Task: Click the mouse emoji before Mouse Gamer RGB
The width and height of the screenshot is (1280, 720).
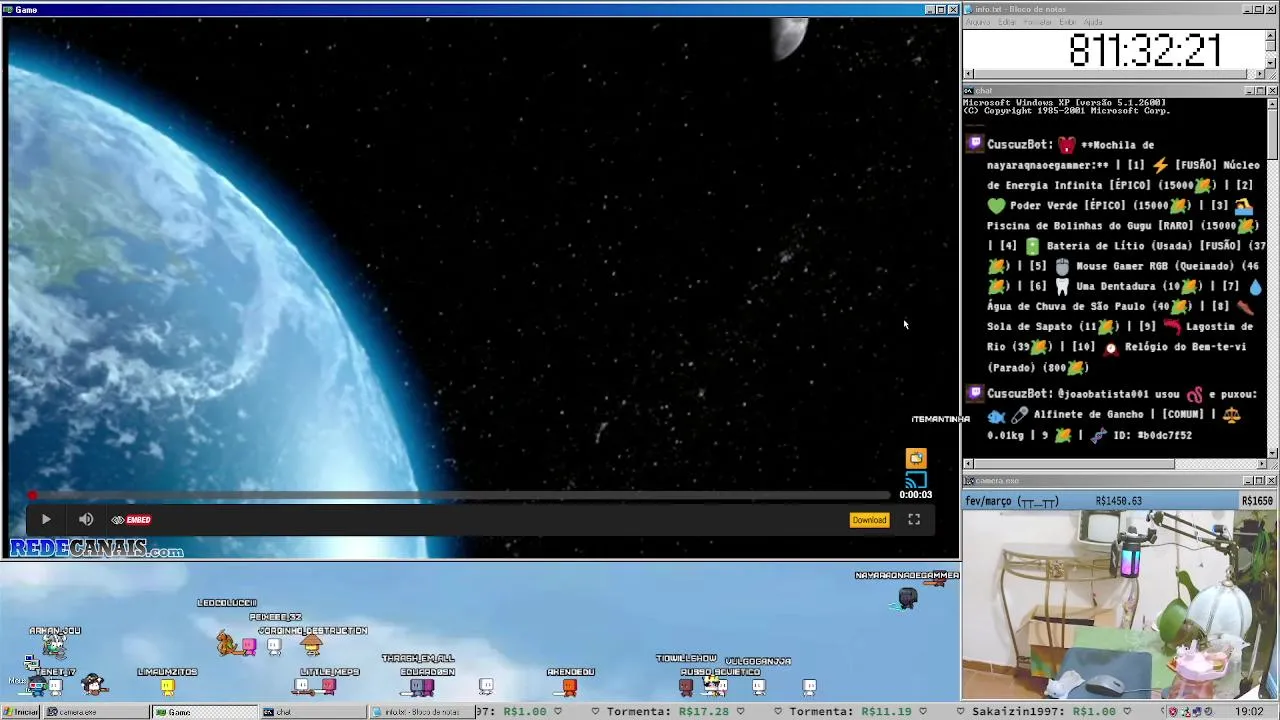Action: [x=1062, y=266]
